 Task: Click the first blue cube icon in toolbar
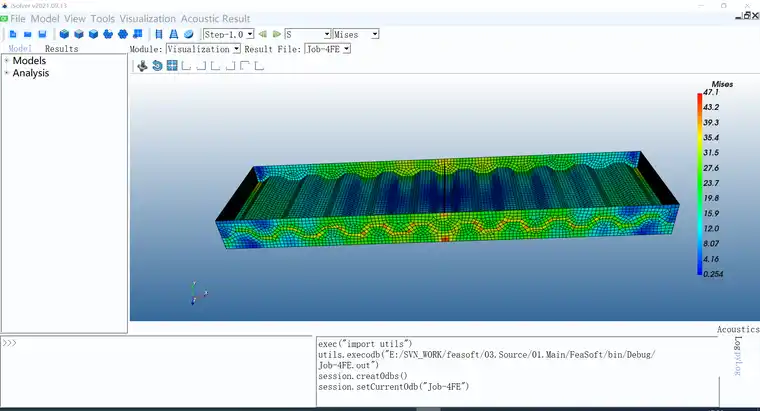tap(64, 34)
